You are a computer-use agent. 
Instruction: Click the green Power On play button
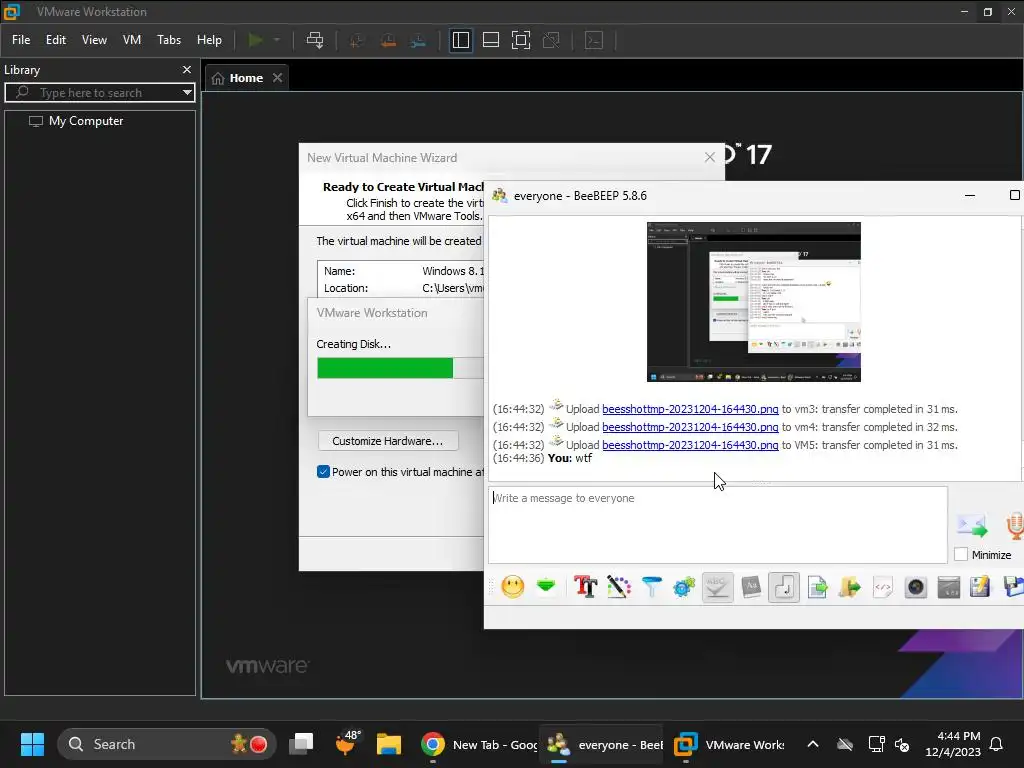255,40
